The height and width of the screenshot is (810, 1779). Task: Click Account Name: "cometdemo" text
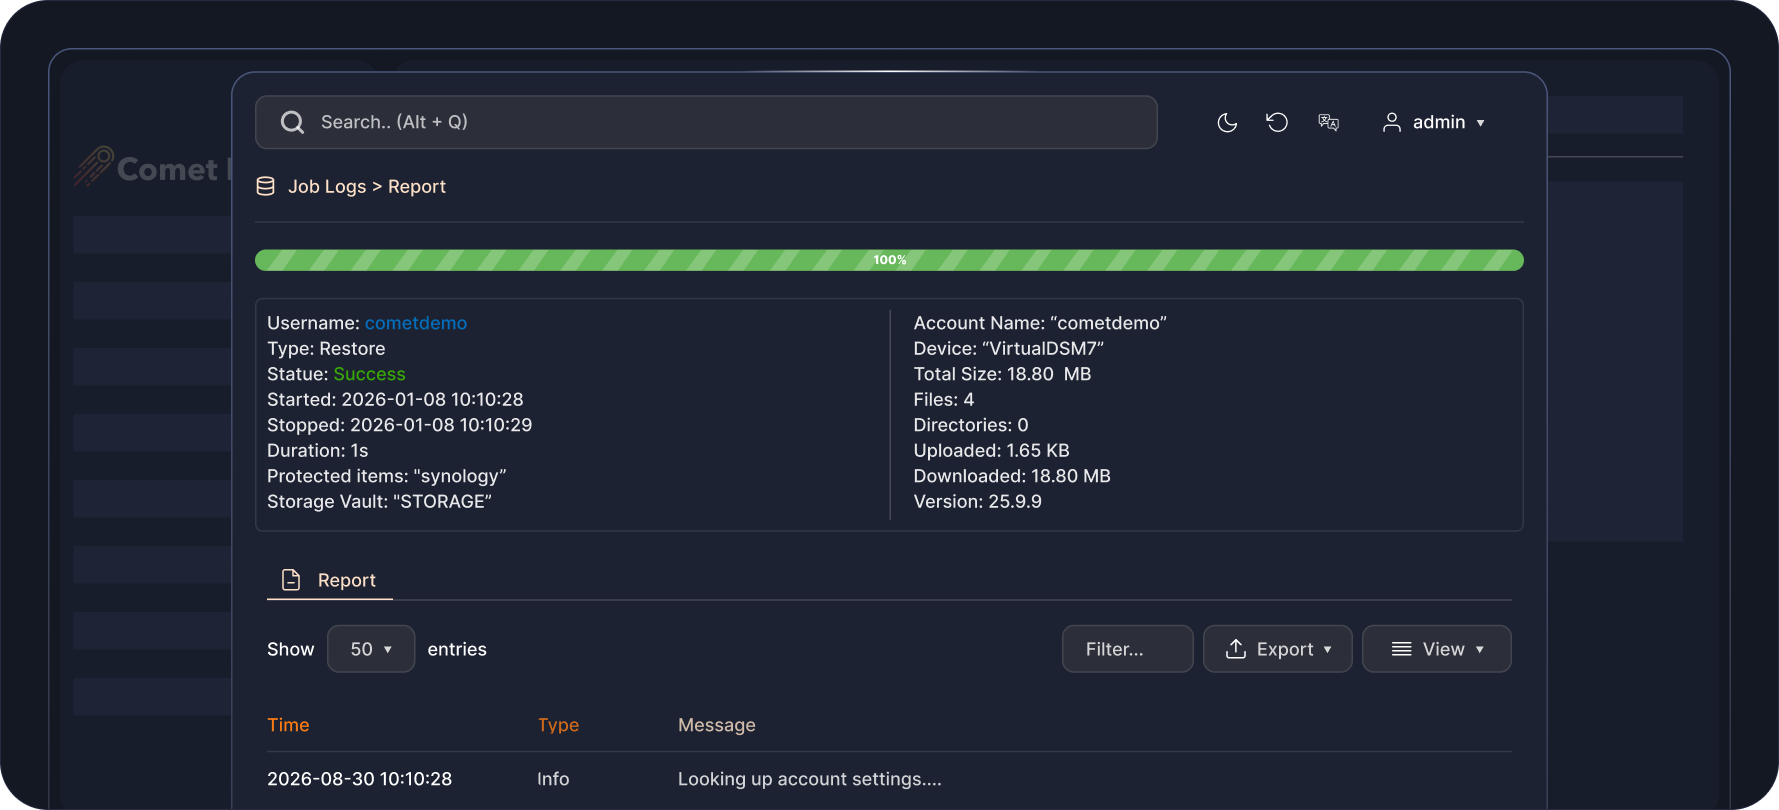(1040, 323)
